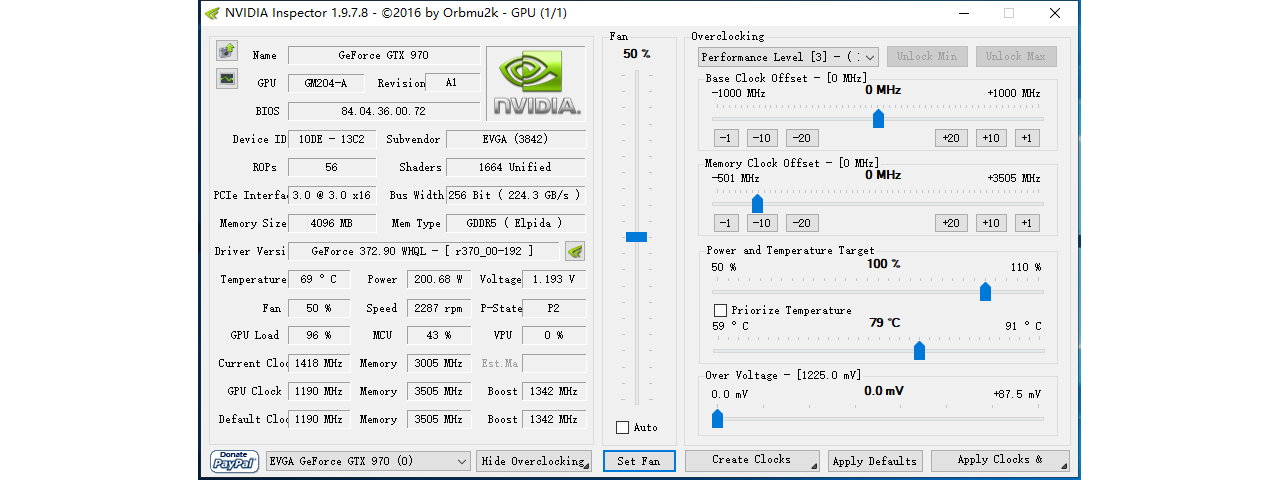The width and height of the screenshot is (1280, 480).
Task: Click Apply Defaults button
Action: coord(875,461)
